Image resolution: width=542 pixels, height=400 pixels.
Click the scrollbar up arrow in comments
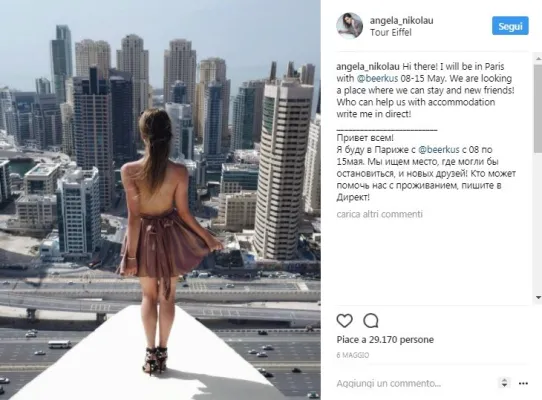[538, 59]
